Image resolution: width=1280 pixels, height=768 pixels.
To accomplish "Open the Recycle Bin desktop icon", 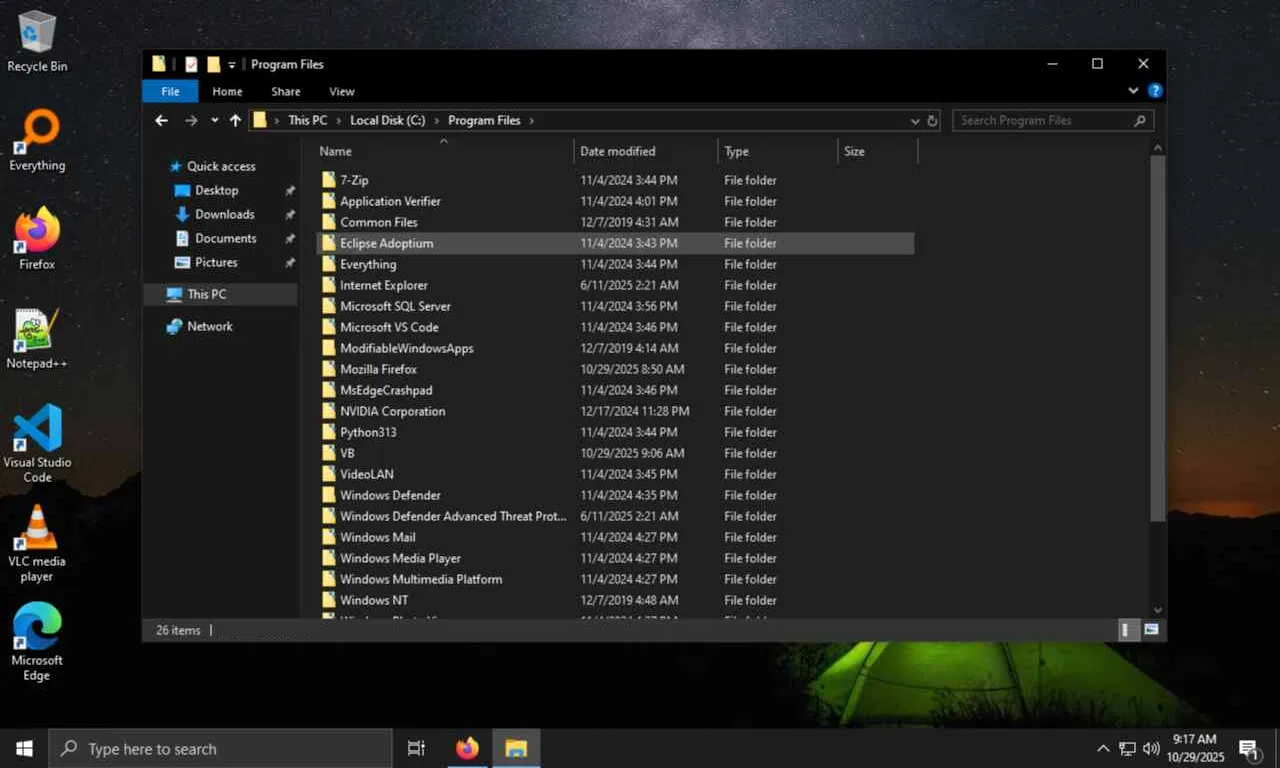I will coord(37,41).
